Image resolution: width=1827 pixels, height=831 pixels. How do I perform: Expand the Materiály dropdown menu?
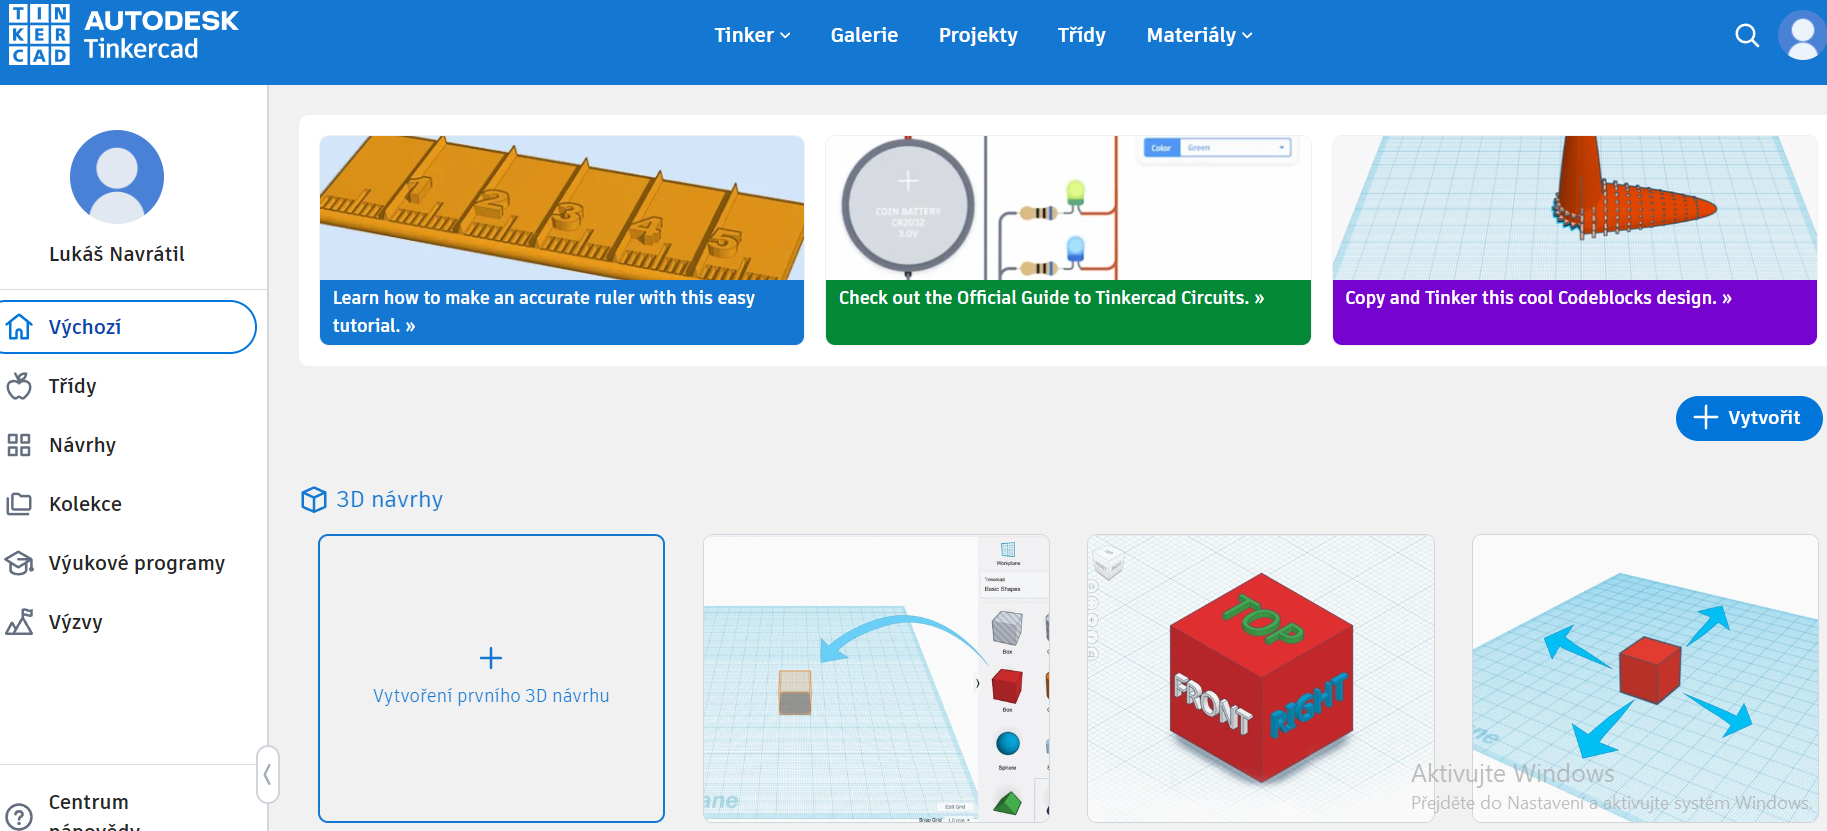[x=1199, y=35]
